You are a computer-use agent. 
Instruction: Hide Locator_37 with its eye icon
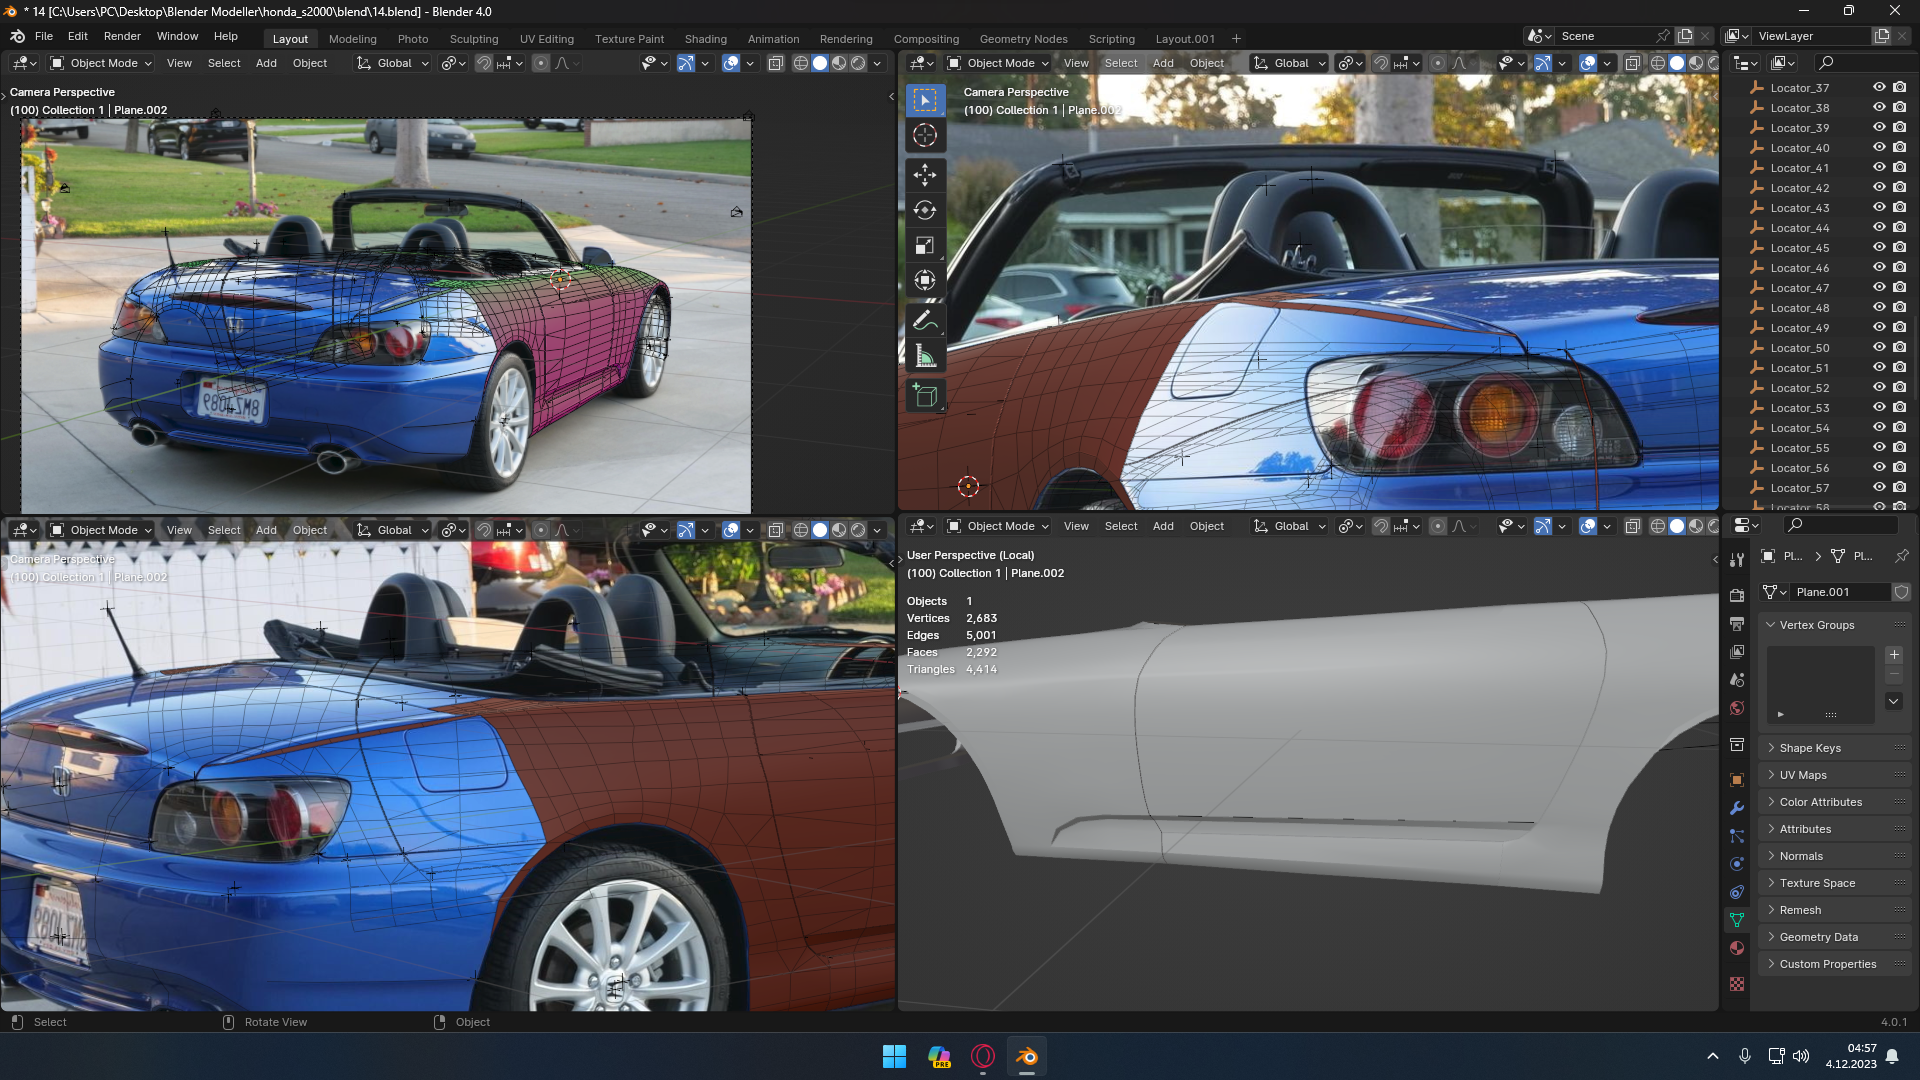coord(1879,88)
